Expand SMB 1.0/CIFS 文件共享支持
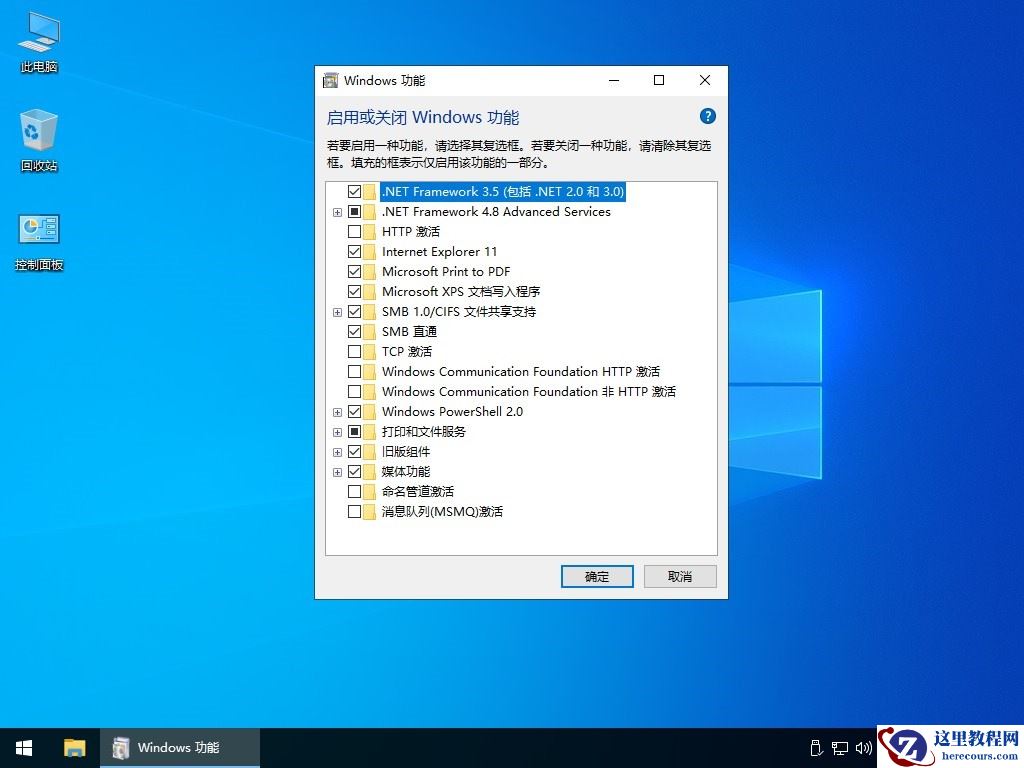This screenshot has width=1024, height=768. pyautogui.click(x=337, y=311)
